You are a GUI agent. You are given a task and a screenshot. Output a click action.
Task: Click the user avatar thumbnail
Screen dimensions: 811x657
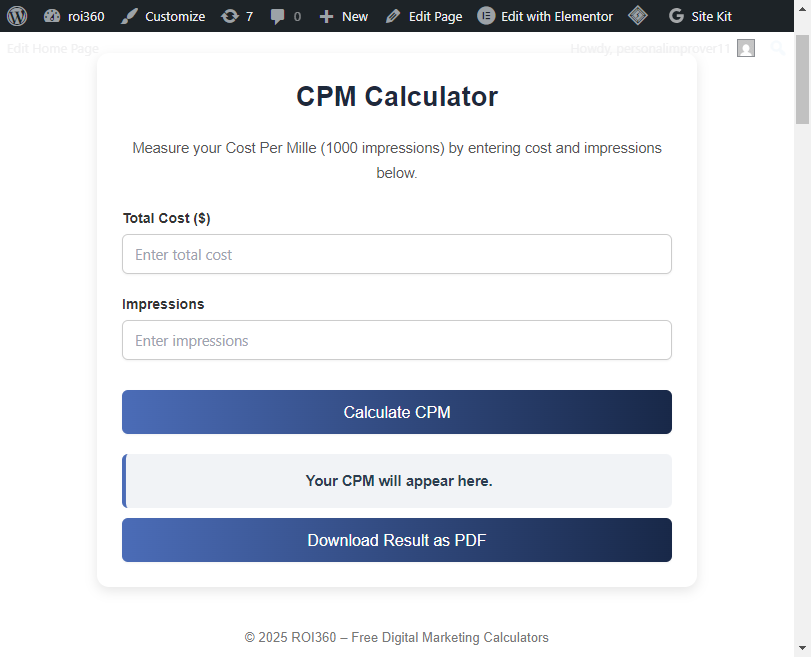745,48
